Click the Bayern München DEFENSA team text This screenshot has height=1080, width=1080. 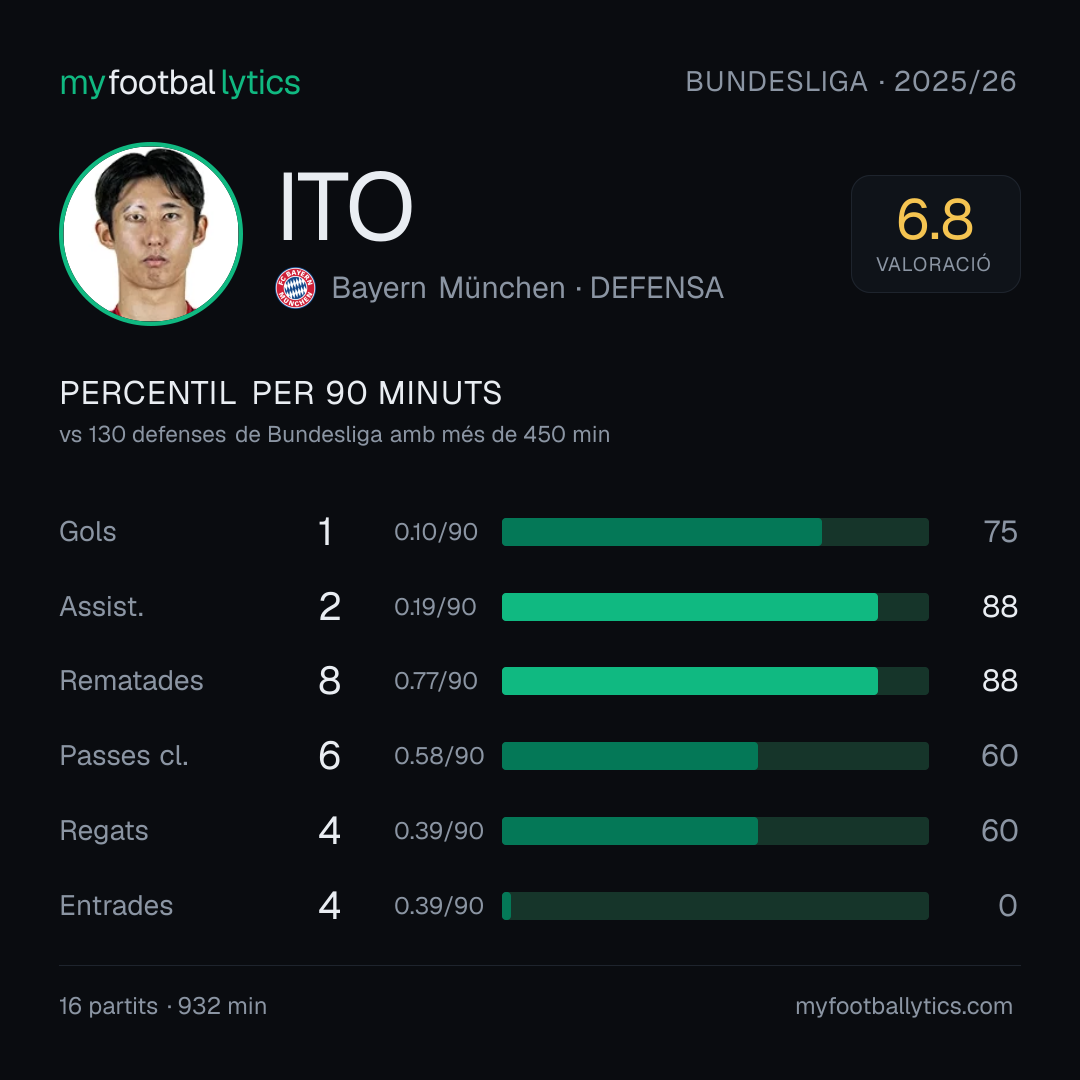[x=528, y=288]
